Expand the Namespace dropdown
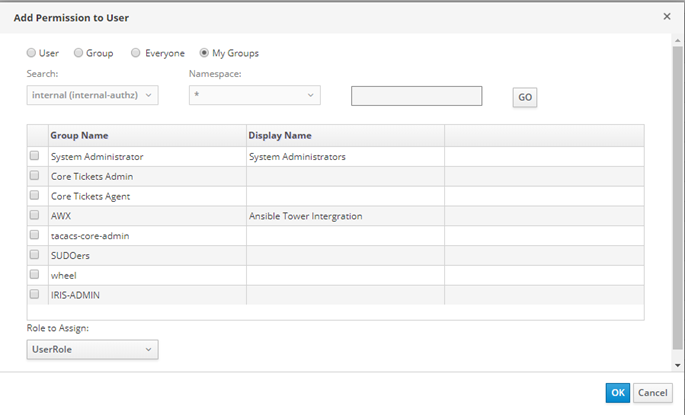The image size is (685, 415). pos(254,95)
